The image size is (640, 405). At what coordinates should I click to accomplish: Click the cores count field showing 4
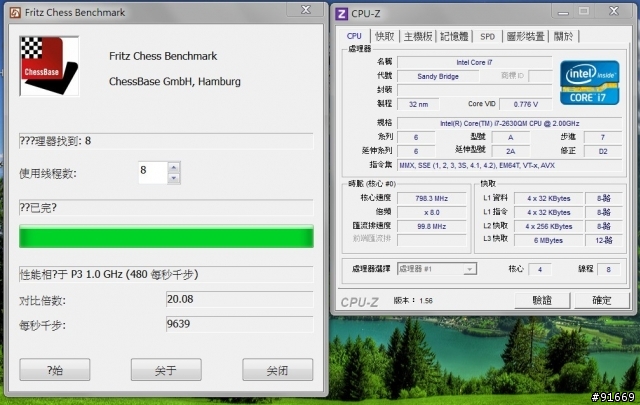click(540, 269)
